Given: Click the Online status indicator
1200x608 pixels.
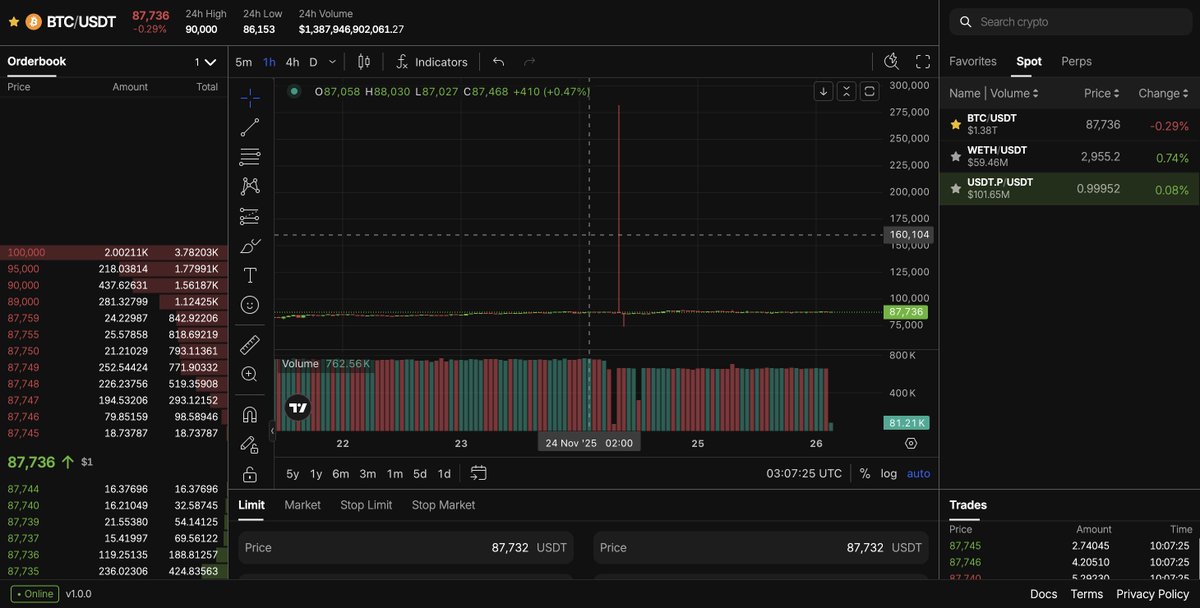Looking at the screenshot, I should [x=33, y=594].
